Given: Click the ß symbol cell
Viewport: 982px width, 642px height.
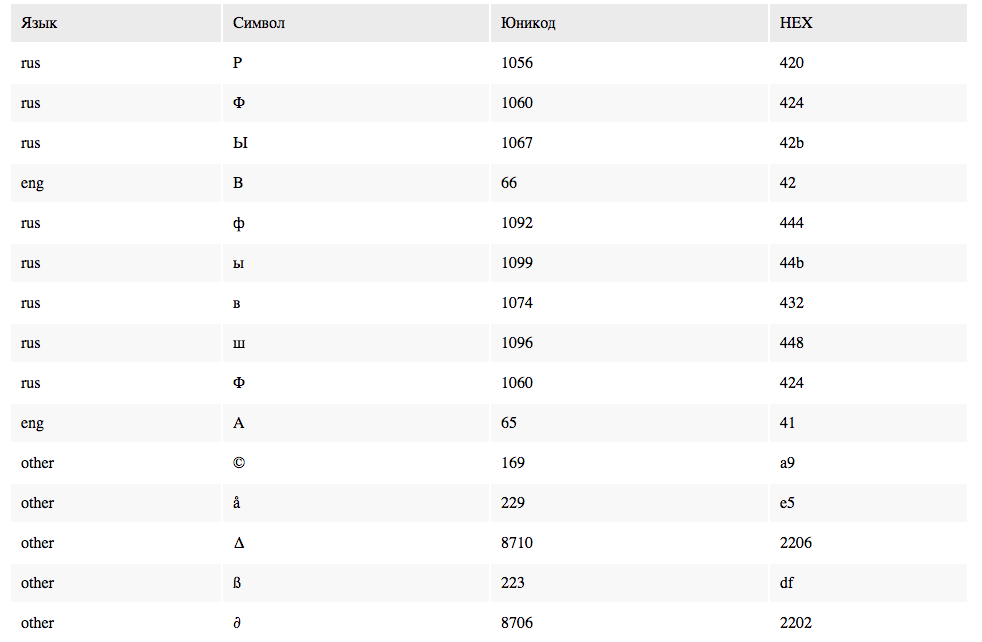Looking at the screenshot, I should click(356, 583).
